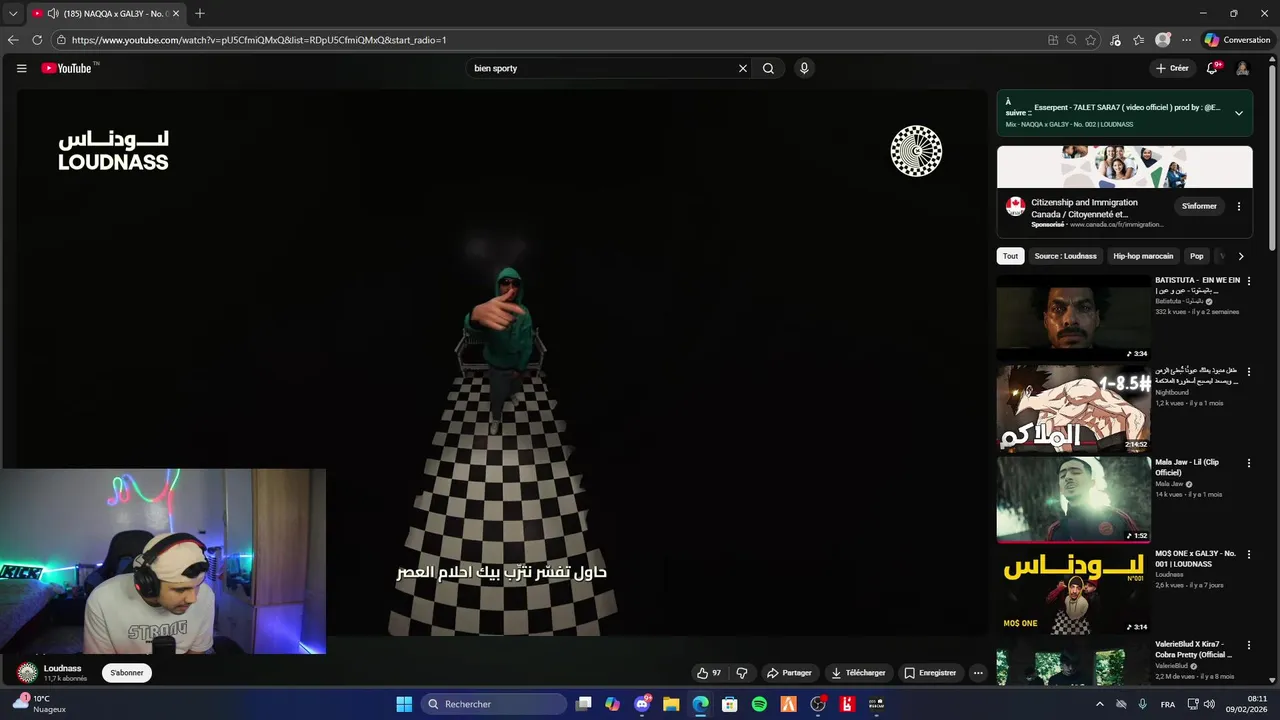Open the YouTube account avatar menu
Screen dimensions: 1280x720
tap(1242, 68)
